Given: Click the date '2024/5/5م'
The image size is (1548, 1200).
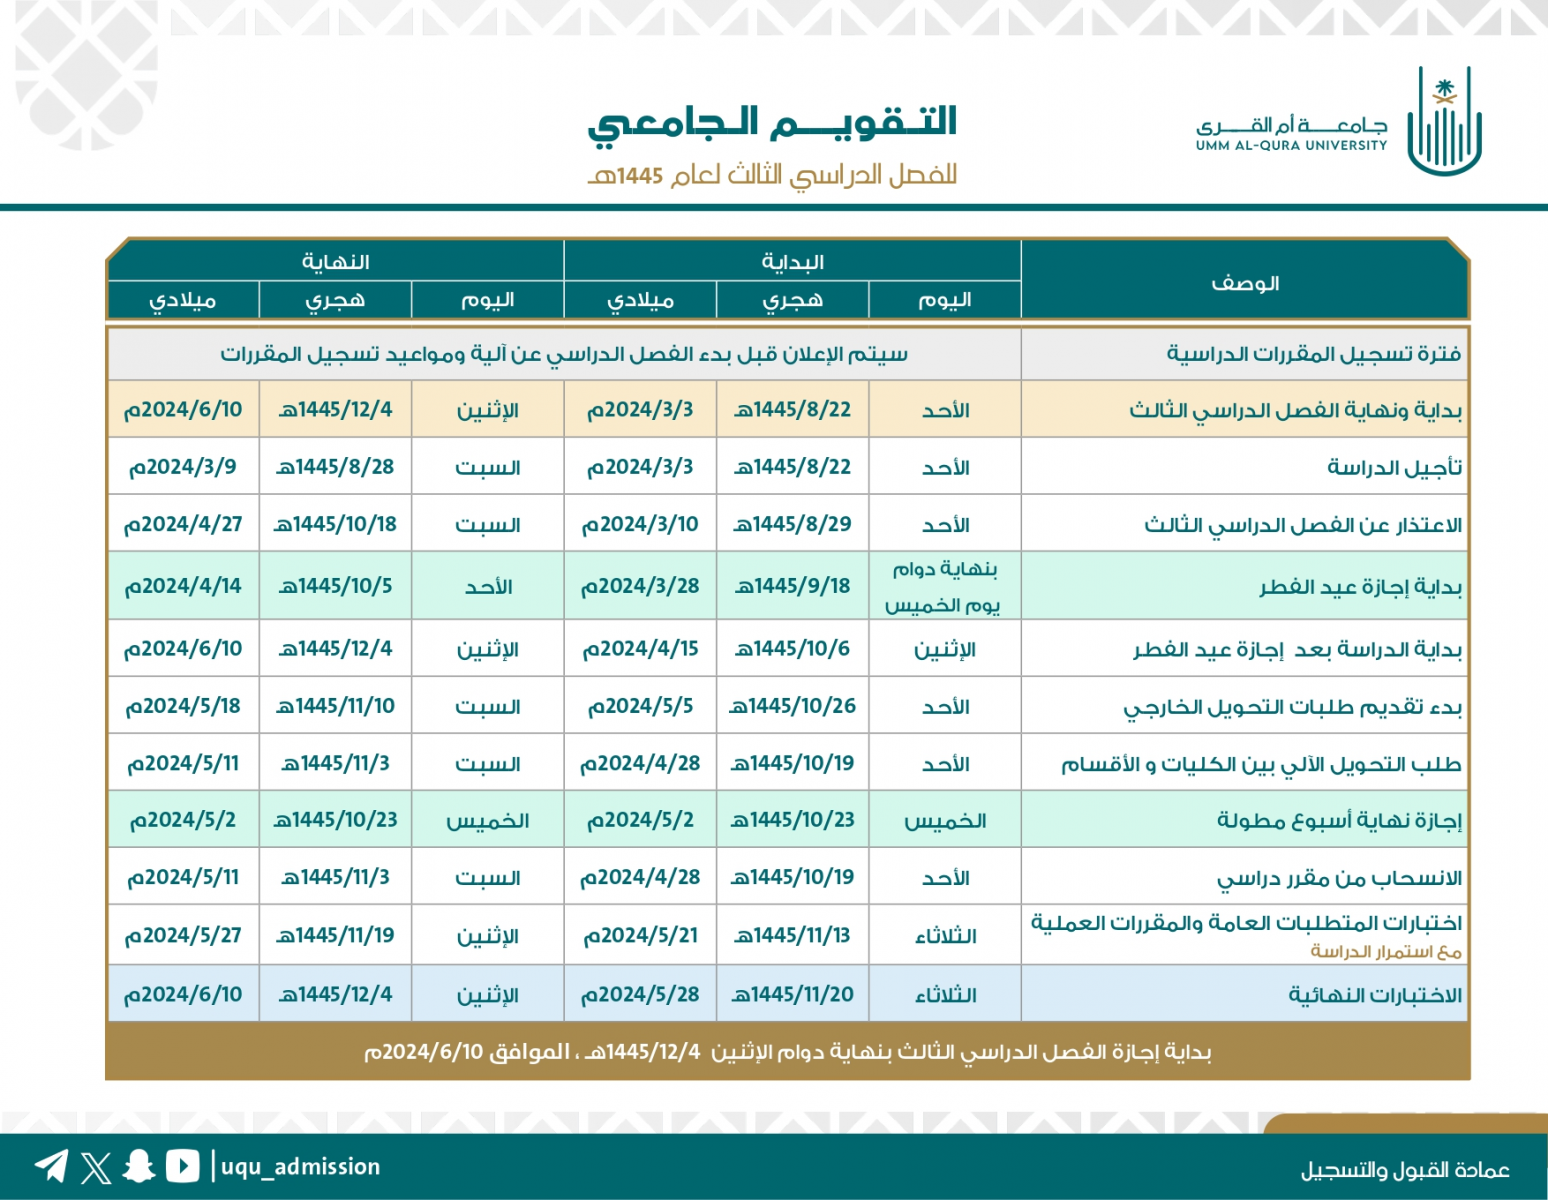Looking at the screenshot, I should point(640,706).
